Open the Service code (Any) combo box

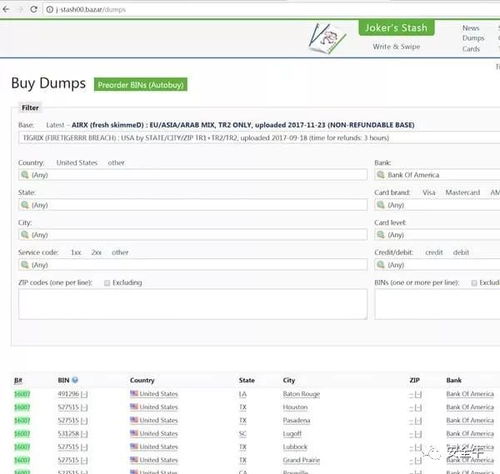(193, 265)
